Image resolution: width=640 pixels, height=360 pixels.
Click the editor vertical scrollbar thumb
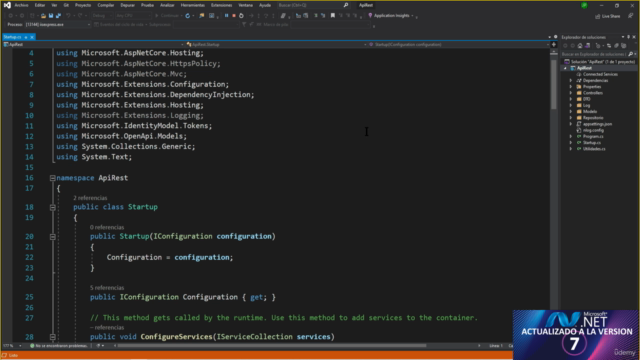pos(554,84)
